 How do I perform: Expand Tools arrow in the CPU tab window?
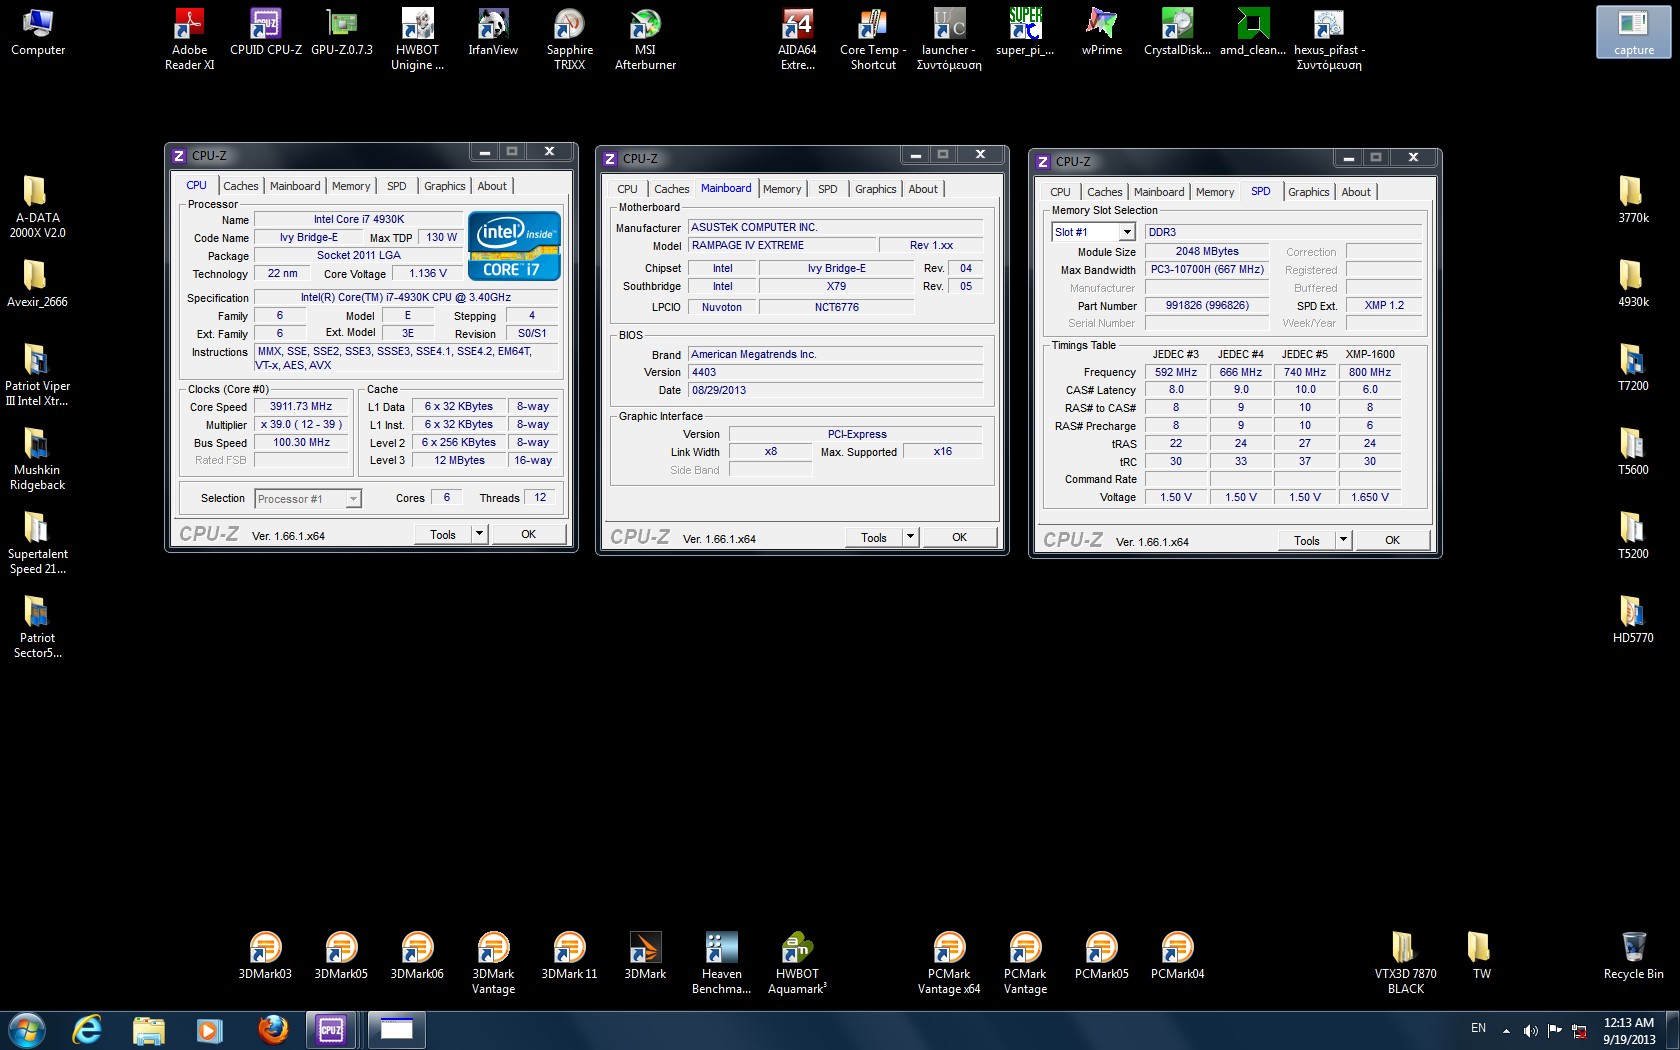(x=480, y=535)
